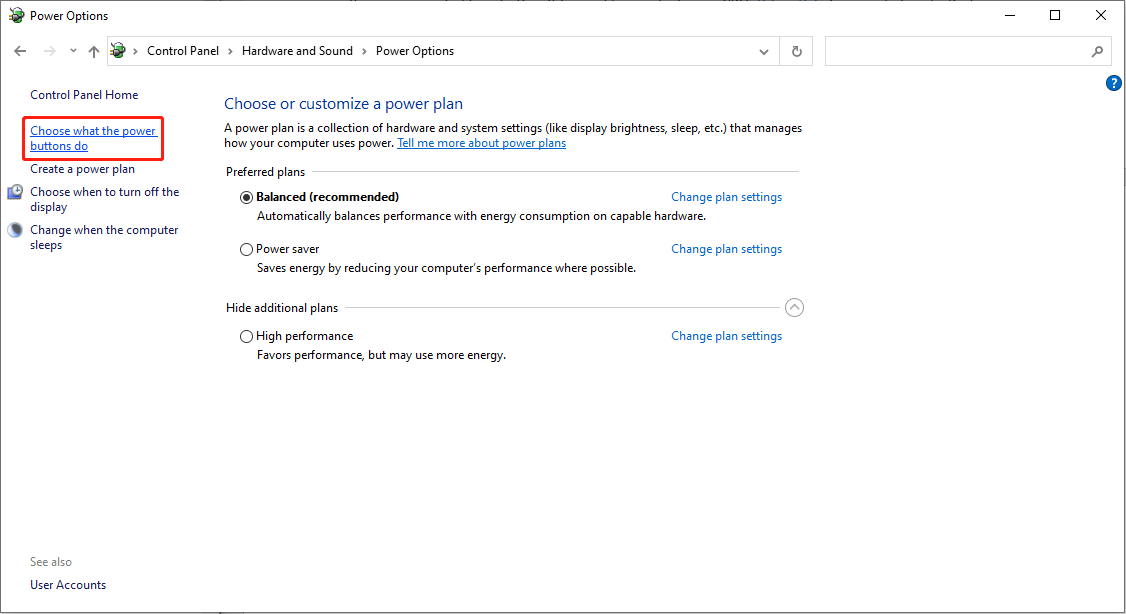Viewport: 1126px width, 614px height.
Task: Open the Help question mark icon
Action: click(x=1114, y=83)
